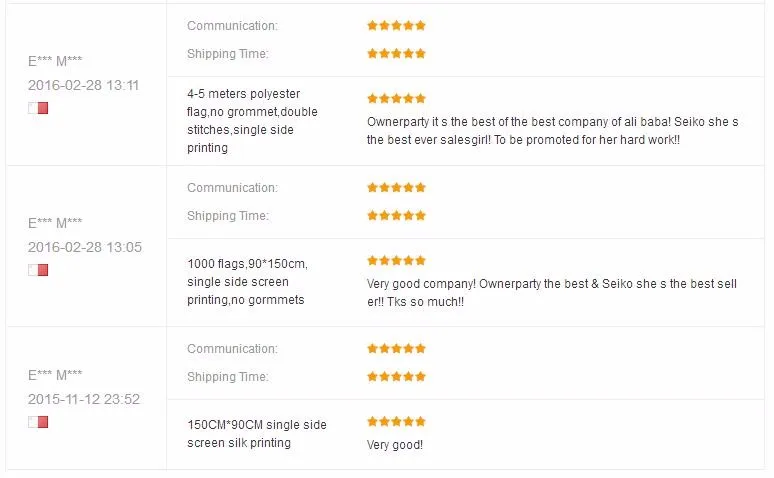Open the "1000 flags,90*150cm" product description

click(248, 282)
